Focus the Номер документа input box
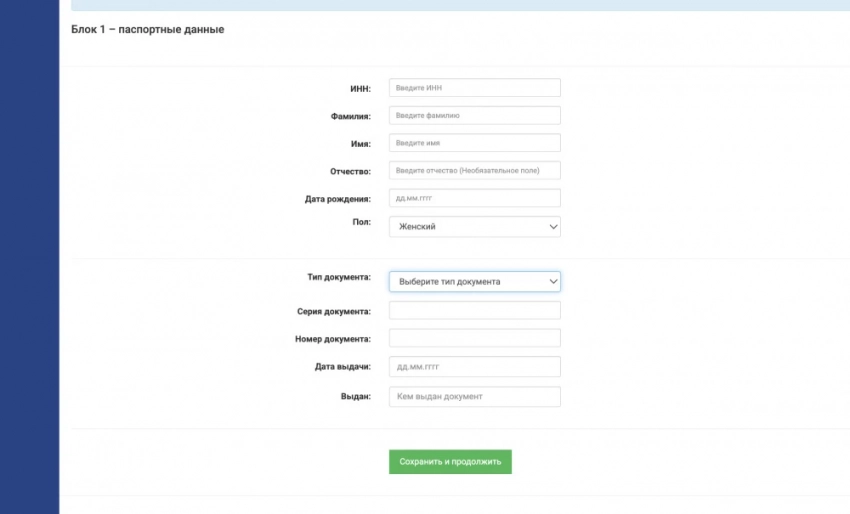This screenshot has width=850, height=514. (x=474, y=338)
